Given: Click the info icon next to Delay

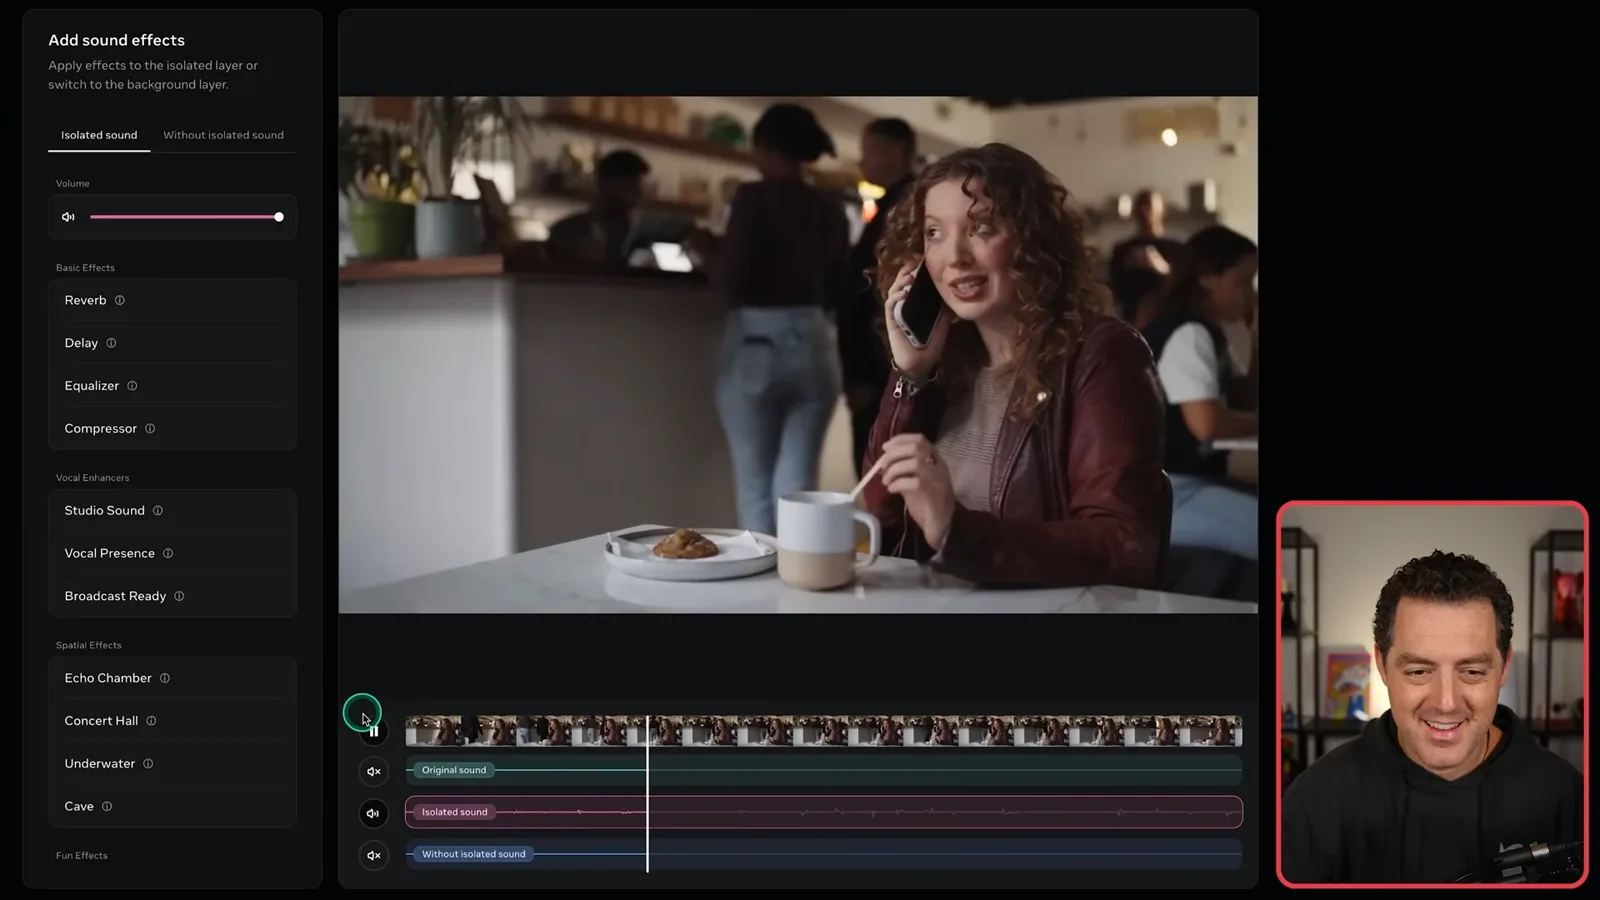Looking at the screenshot, I should (111, 343).
